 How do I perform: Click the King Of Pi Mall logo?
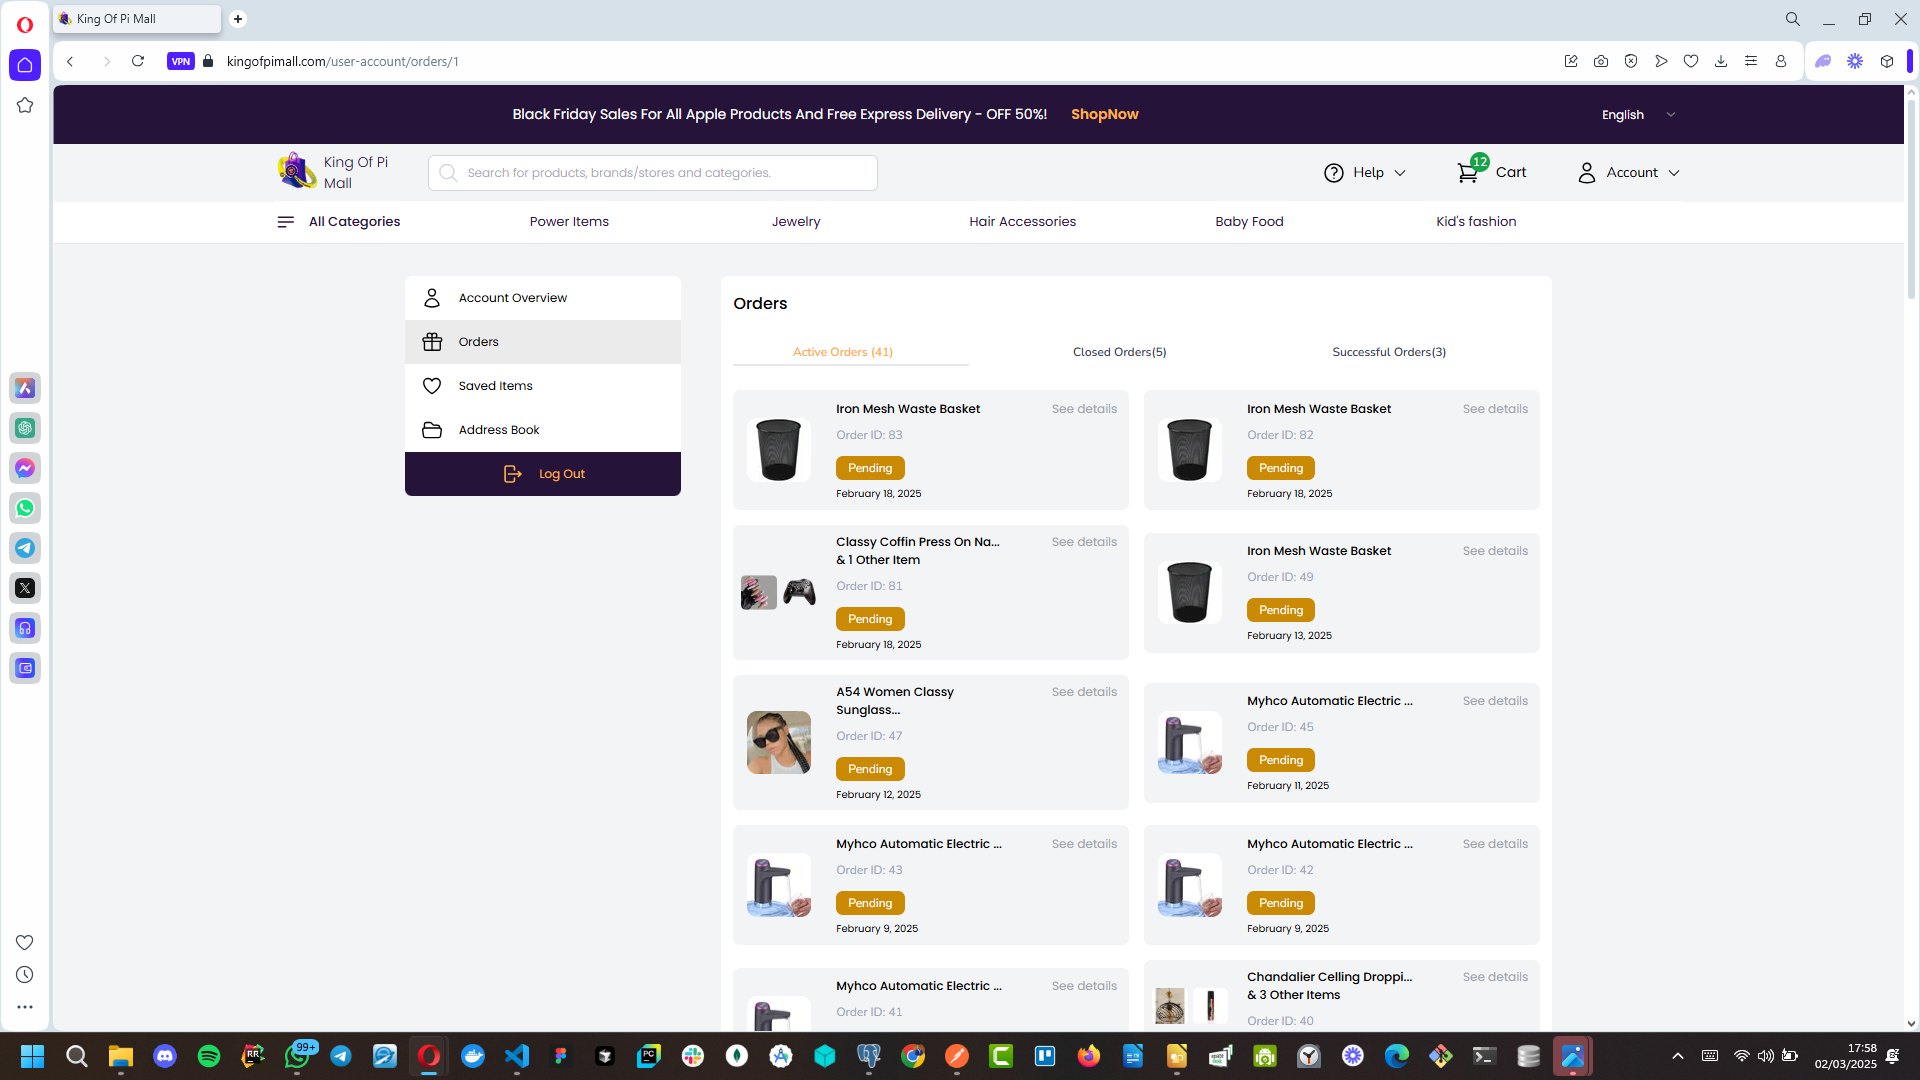click(x=297, y=172)
